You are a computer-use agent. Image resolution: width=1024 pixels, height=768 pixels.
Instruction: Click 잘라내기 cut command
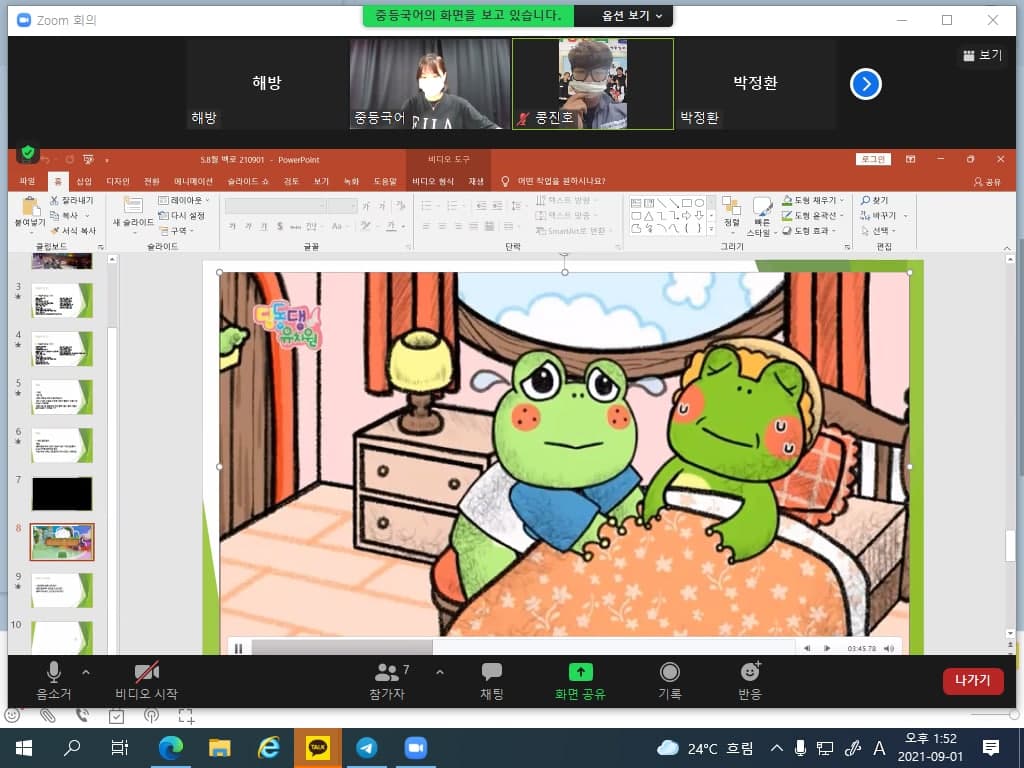click(x=72, y=200)
